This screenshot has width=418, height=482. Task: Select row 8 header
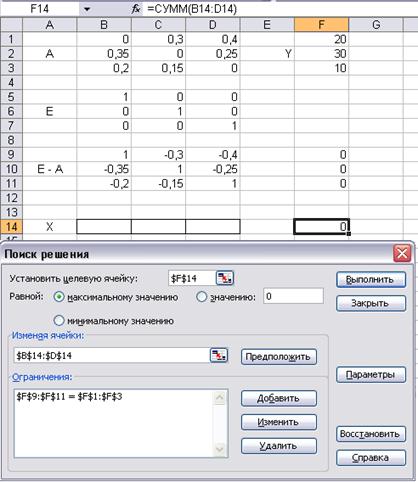coord(11,140)
